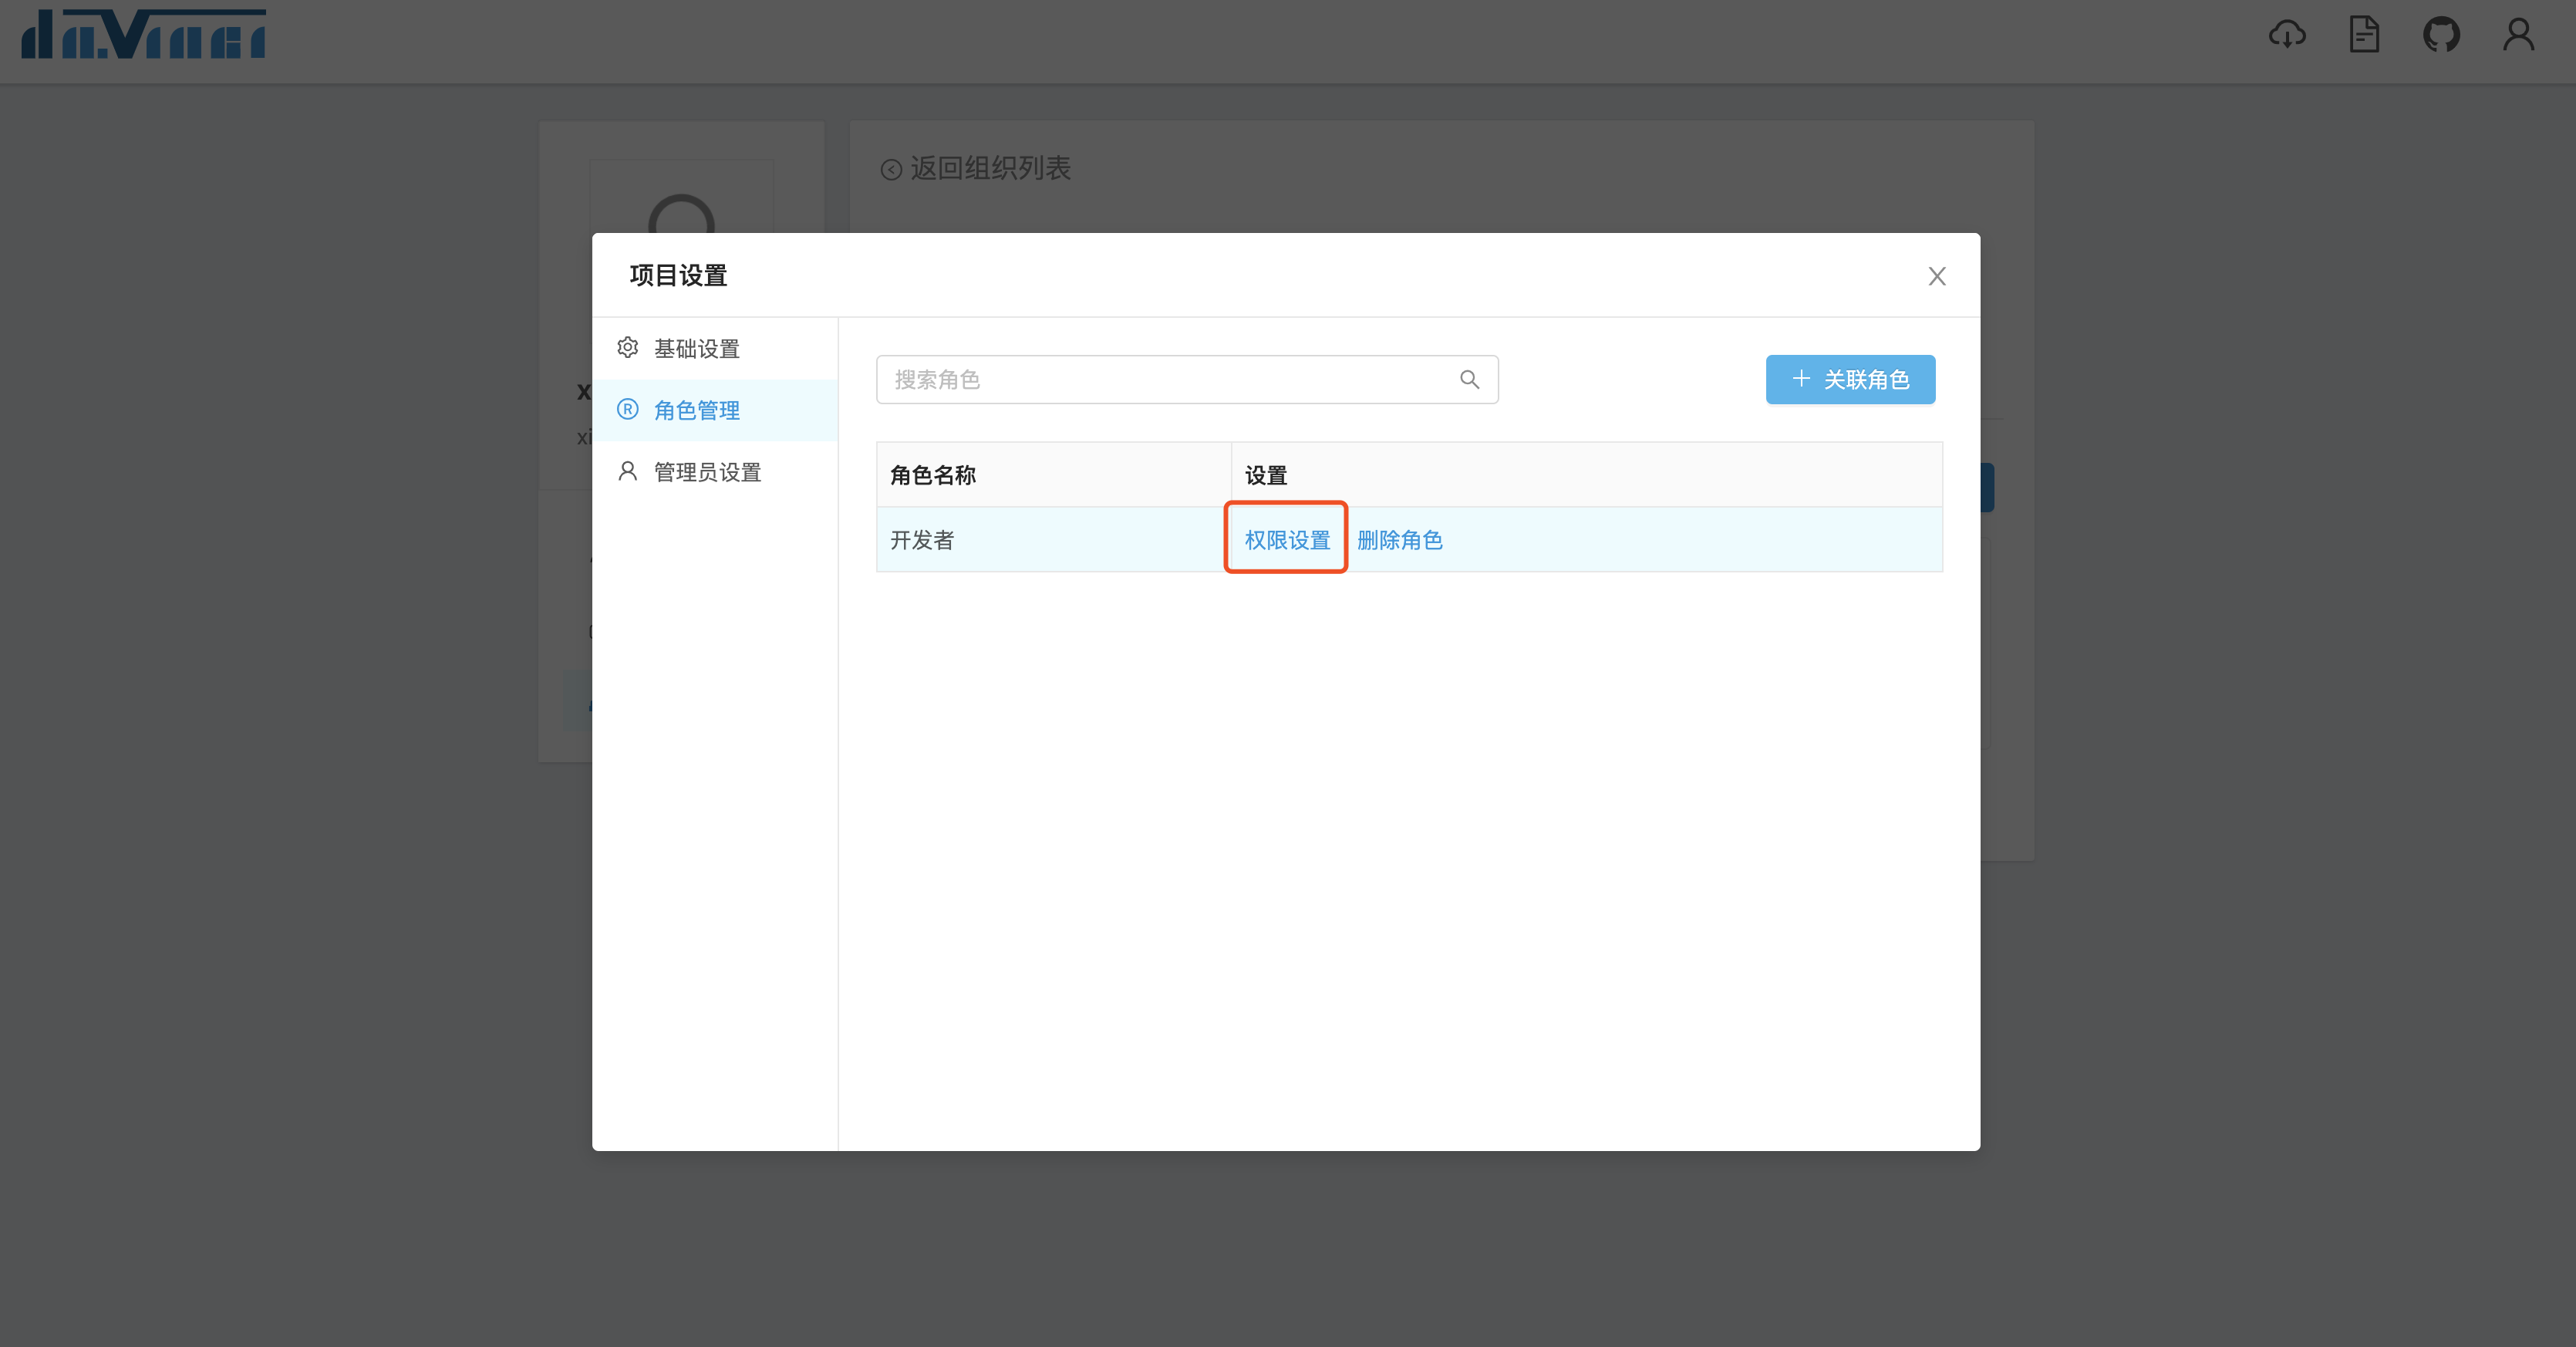Close the 项目设置 dialog
Image resolution: width=2576 pixels, height=1347 pixels.
click(x=1937, y=276)
